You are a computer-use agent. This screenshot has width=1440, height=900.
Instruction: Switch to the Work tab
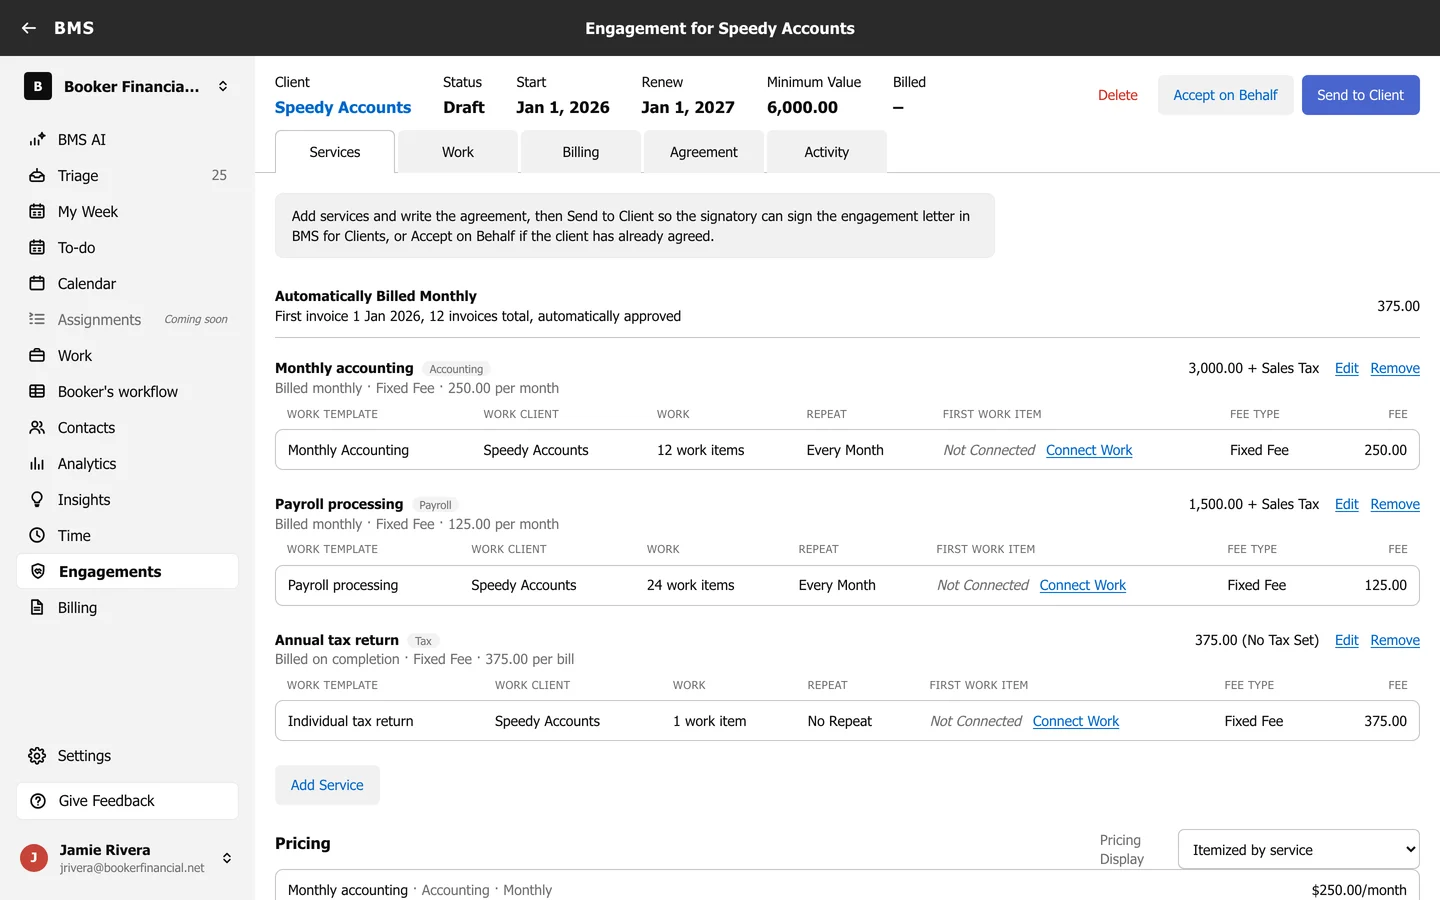(x=458, y=152)
